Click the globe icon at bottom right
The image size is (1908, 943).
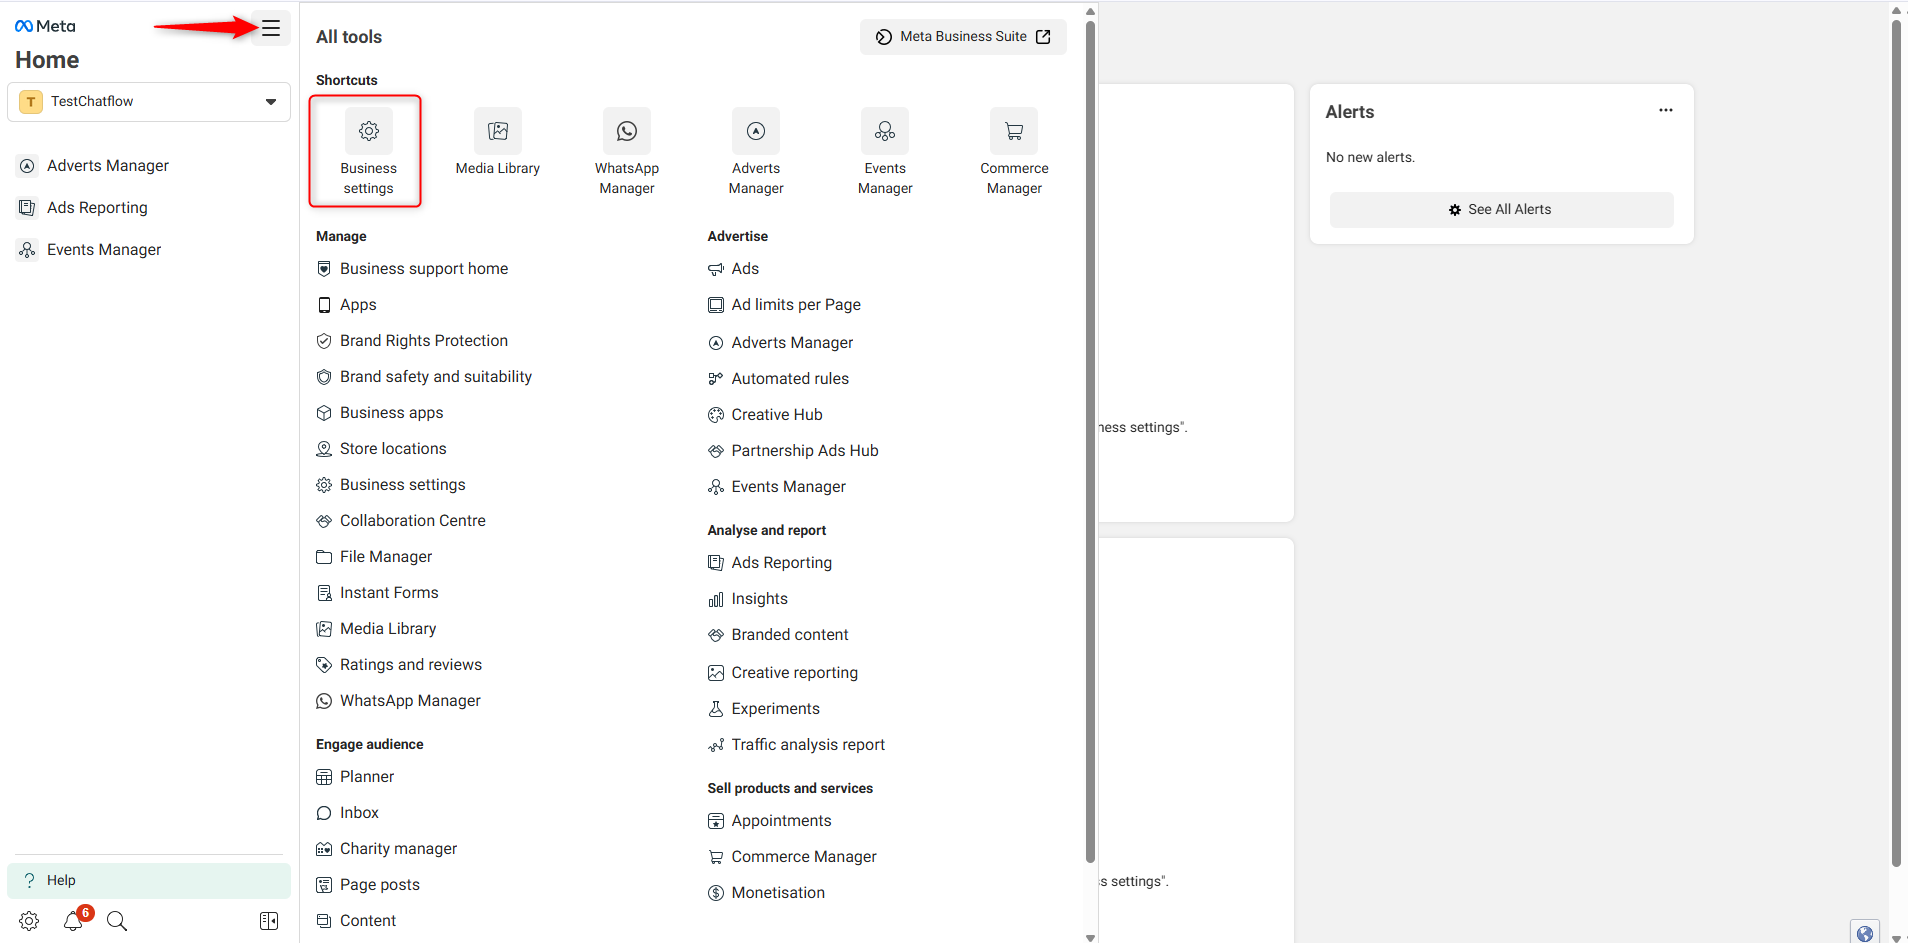(x=1864, y=932)
